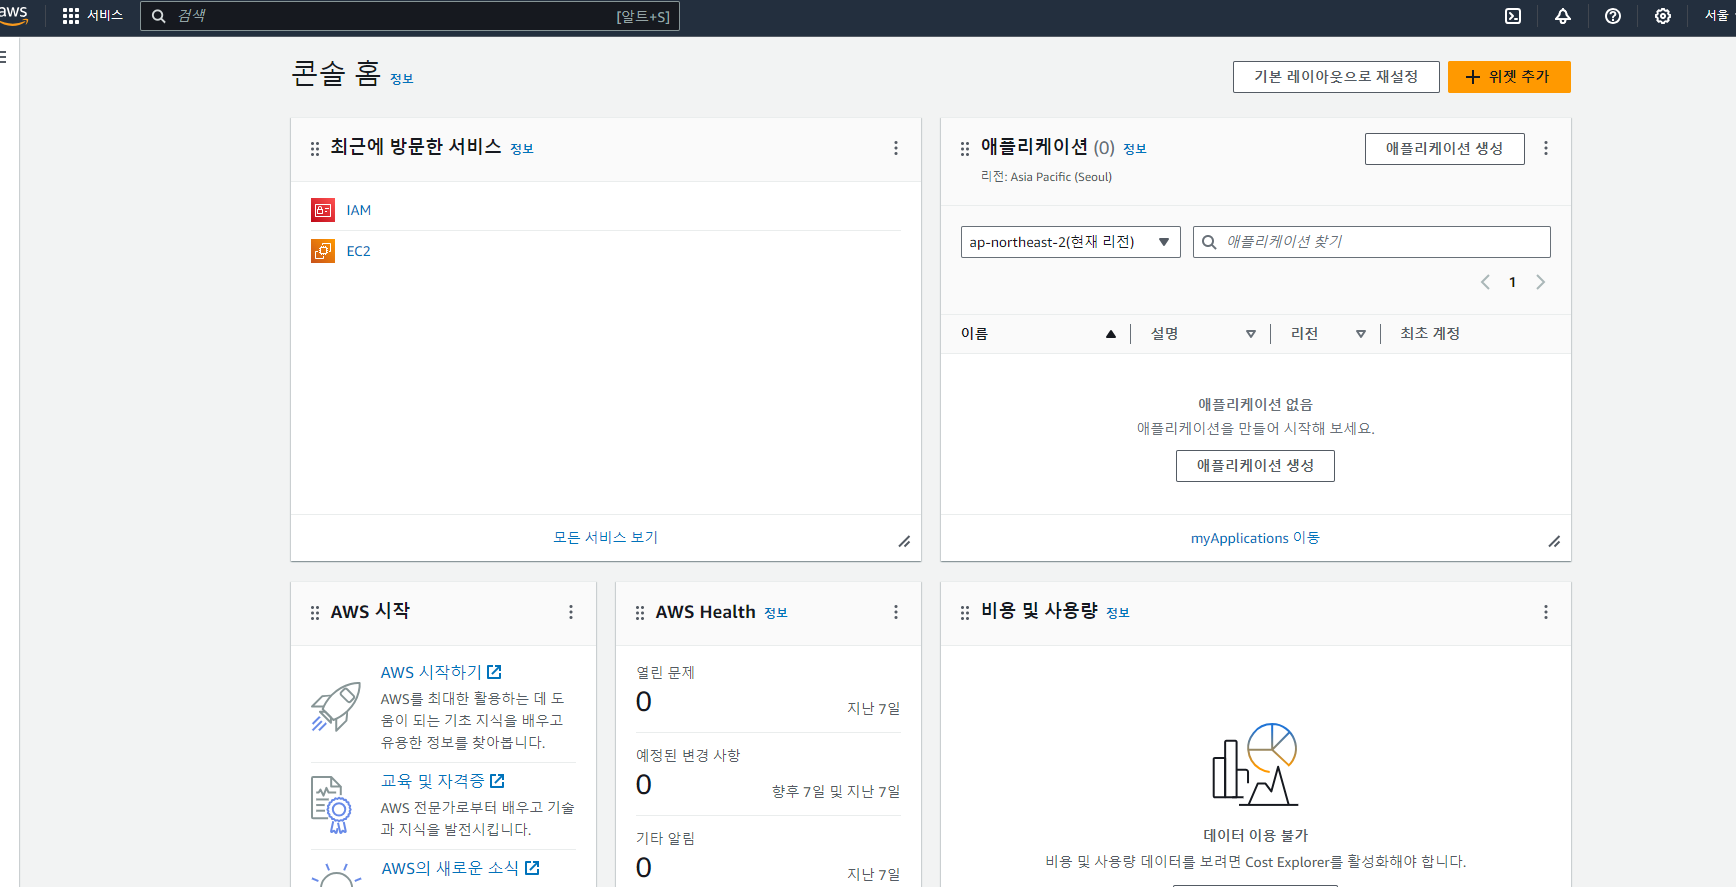Open the notifications bell icon

pos(1563,16)
